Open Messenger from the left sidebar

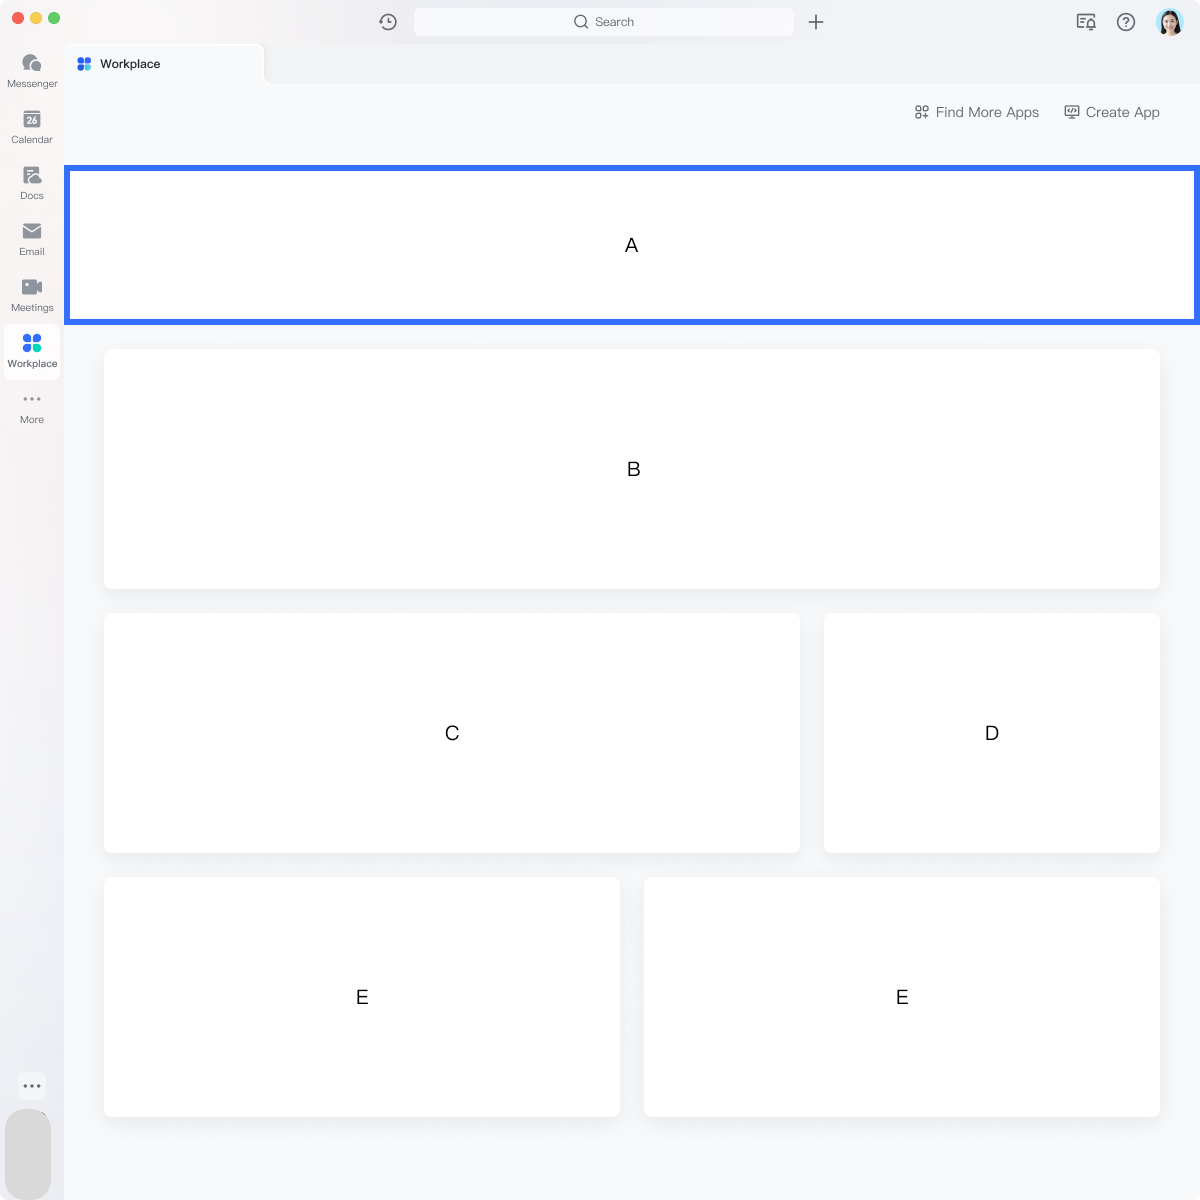[32, 70]
